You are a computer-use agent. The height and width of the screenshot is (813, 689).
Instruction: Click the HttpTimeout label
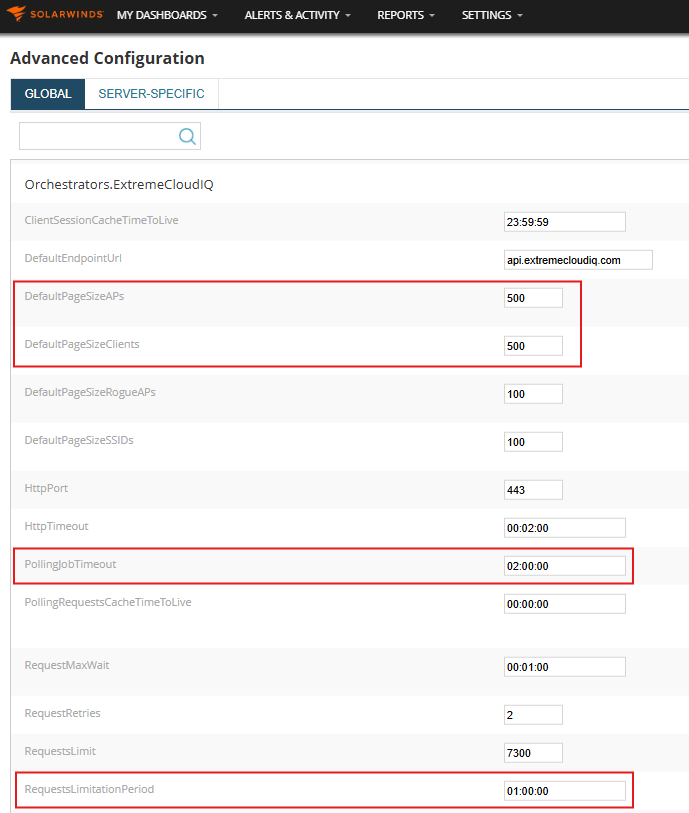click(x=57, y=526)
